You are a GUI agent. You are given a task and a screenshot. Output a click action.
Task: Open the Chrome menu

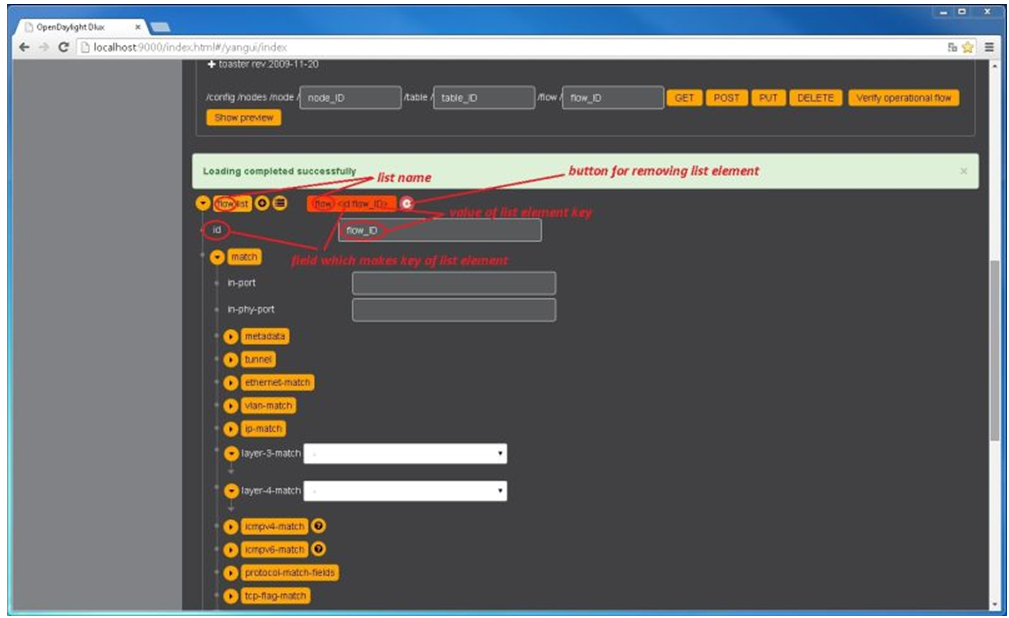point(989,47)
